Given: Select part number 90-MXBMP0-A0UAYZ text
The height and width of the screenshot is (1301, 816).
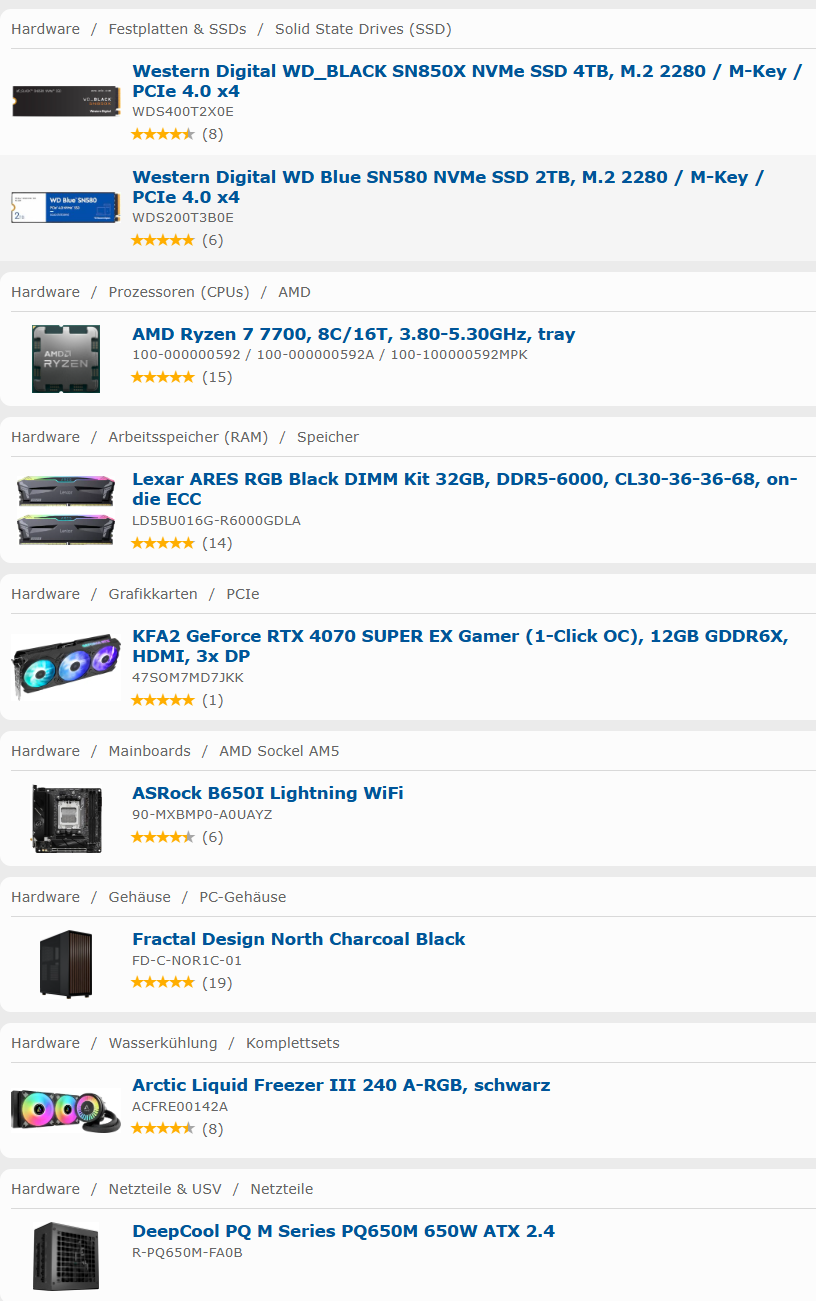Looking at the screenshot, I should 202,815.
